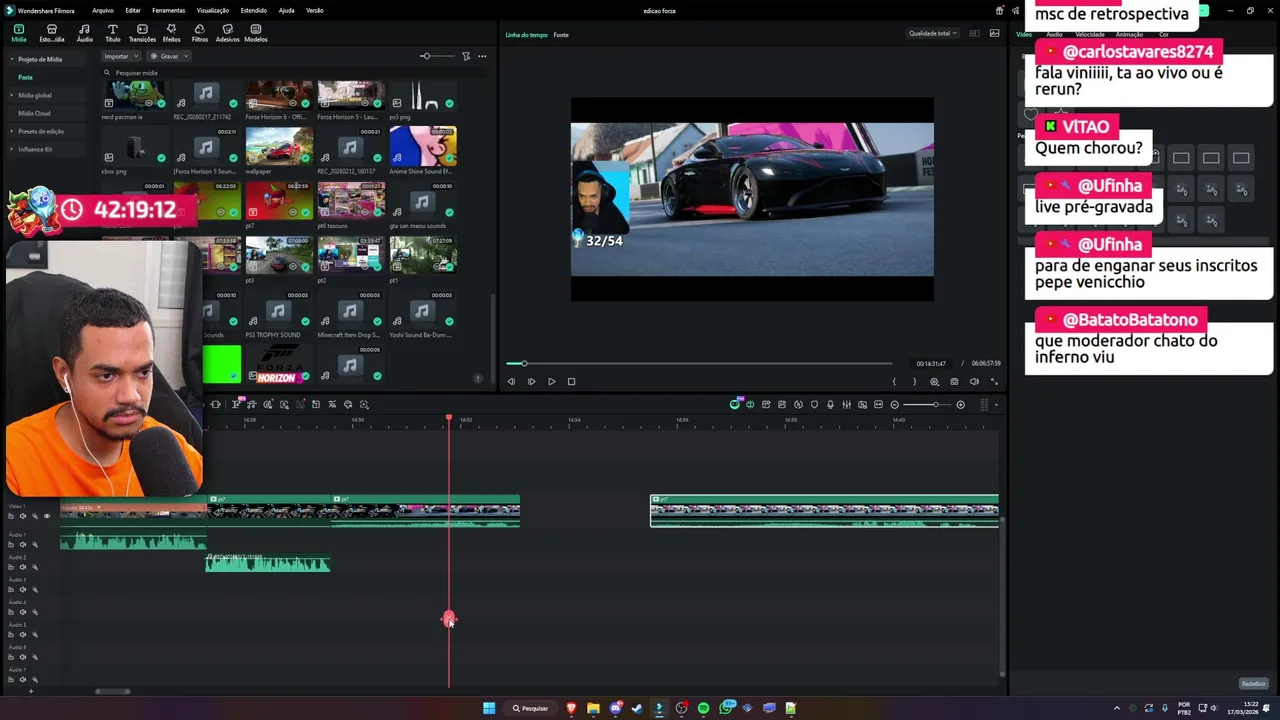Open Spotify from the Windows taskbar
Viewport: 1280px width, 720px height.
tap(703, 708)
